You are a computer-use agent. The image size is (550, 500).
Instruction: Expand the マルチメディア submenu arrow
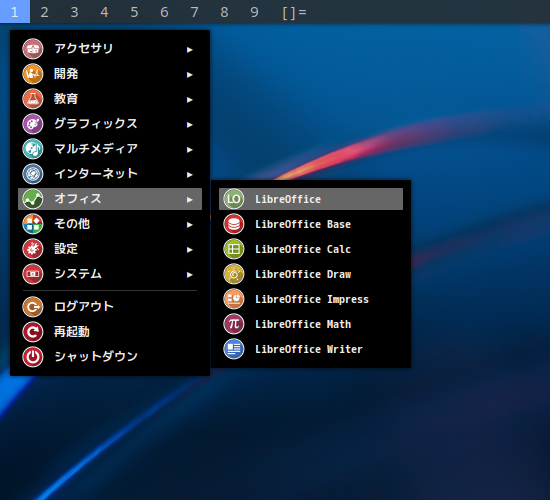(x=189, y=150)
